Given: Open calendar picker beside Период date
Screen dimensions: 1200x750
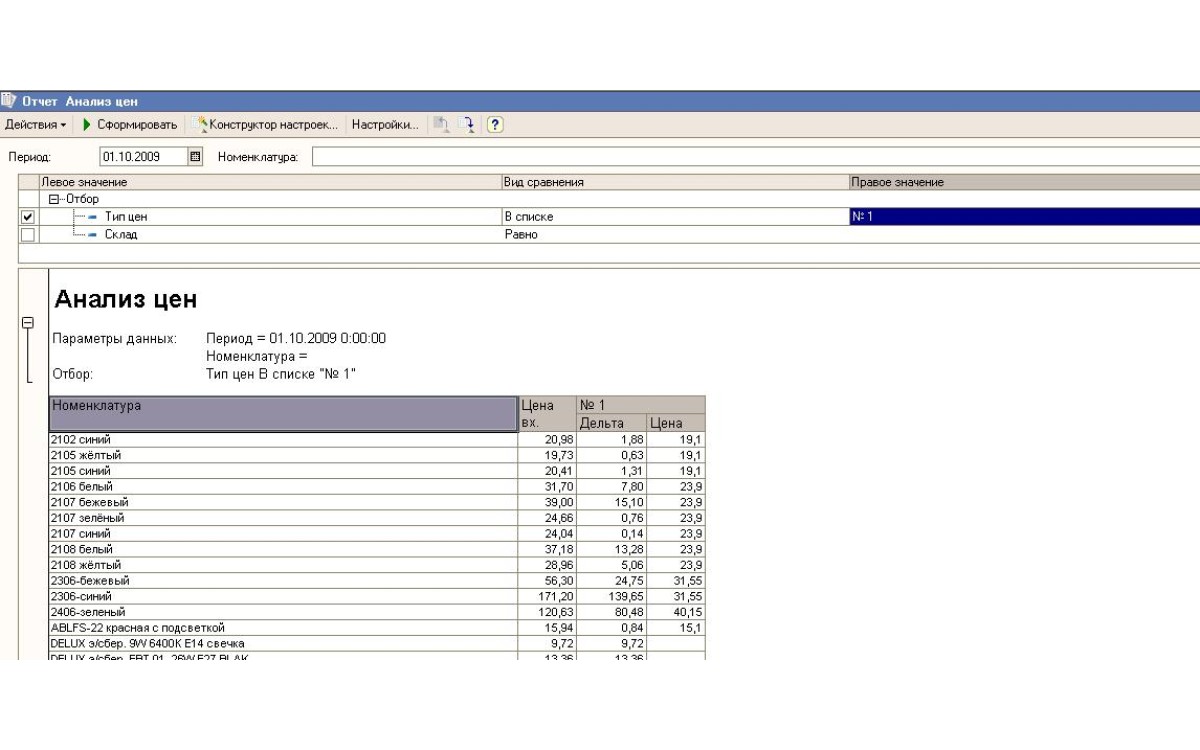Looking at the screenshot, I should pyautogui.click(x=195, y=156).
